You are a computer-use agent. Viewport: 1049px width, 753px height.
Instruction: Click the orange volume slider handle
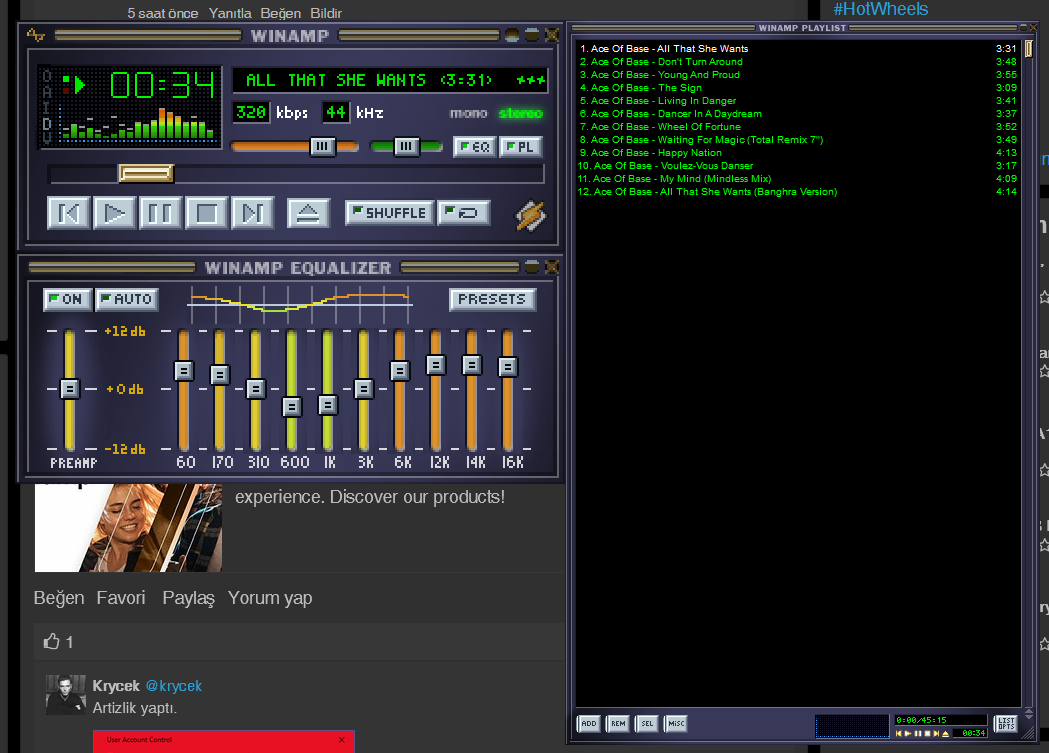(322, 146)
